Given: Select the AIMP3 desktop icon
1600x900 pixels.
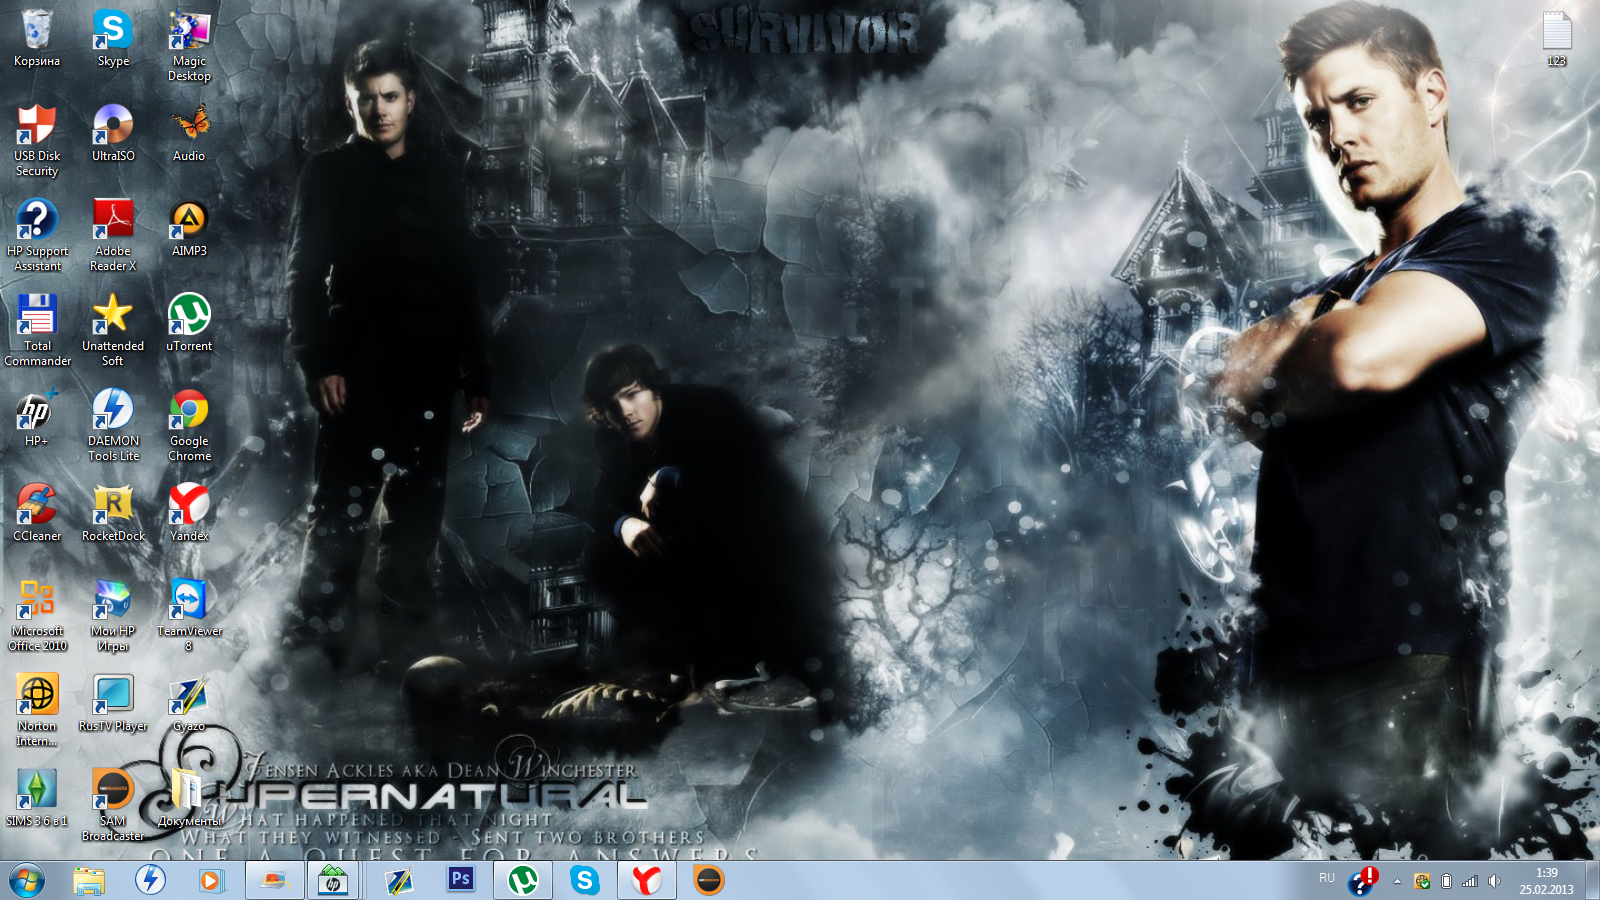Looking at the screenshot, I should 189,221.
